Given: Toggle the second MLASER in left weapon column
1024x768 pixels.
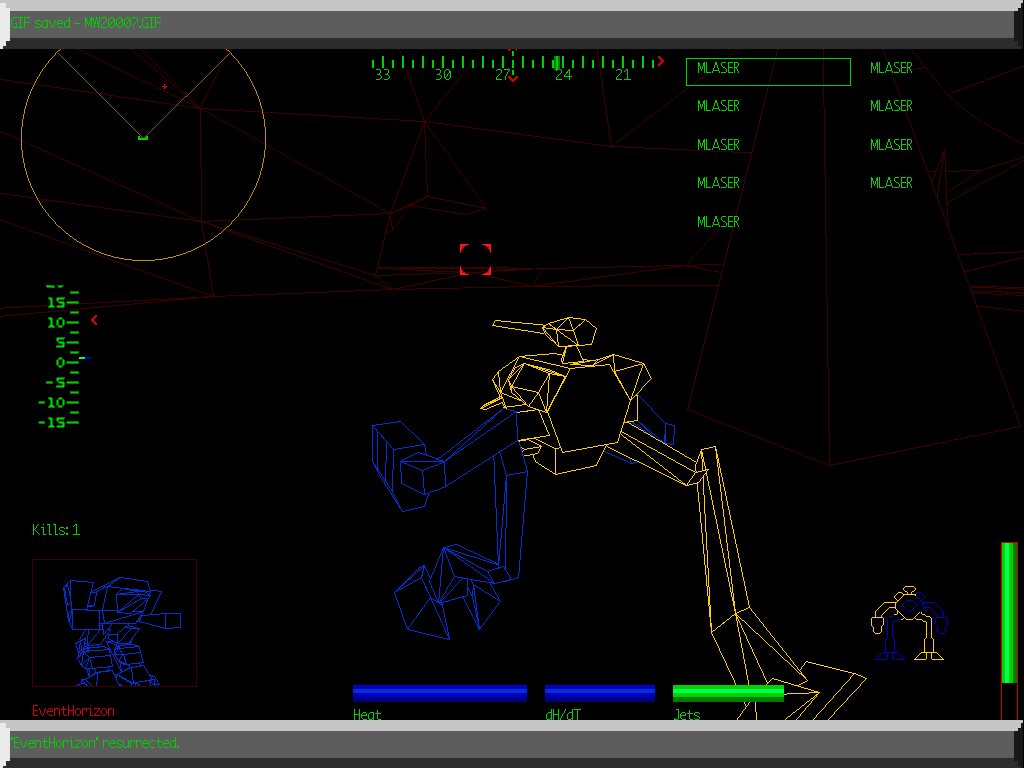Looking at the screenshot, I should pyautogui.click(x=718, y=106).
